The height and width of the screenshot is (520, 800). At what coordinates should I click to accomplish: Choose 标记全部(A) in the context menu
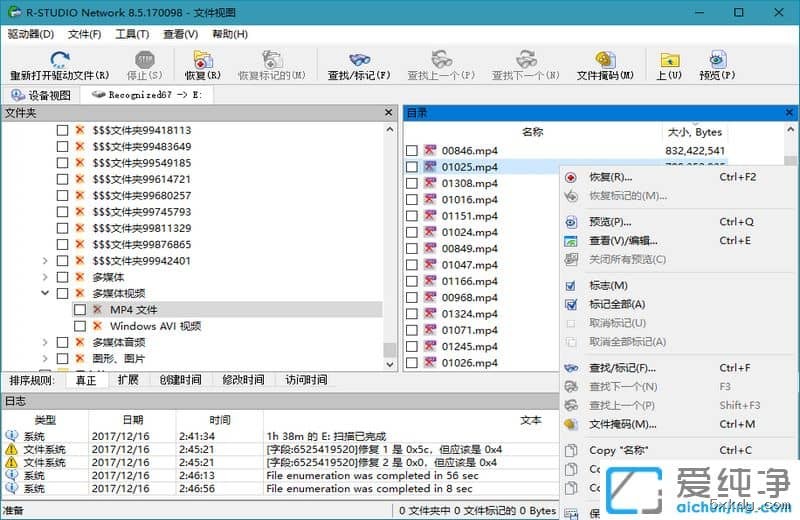679,304
